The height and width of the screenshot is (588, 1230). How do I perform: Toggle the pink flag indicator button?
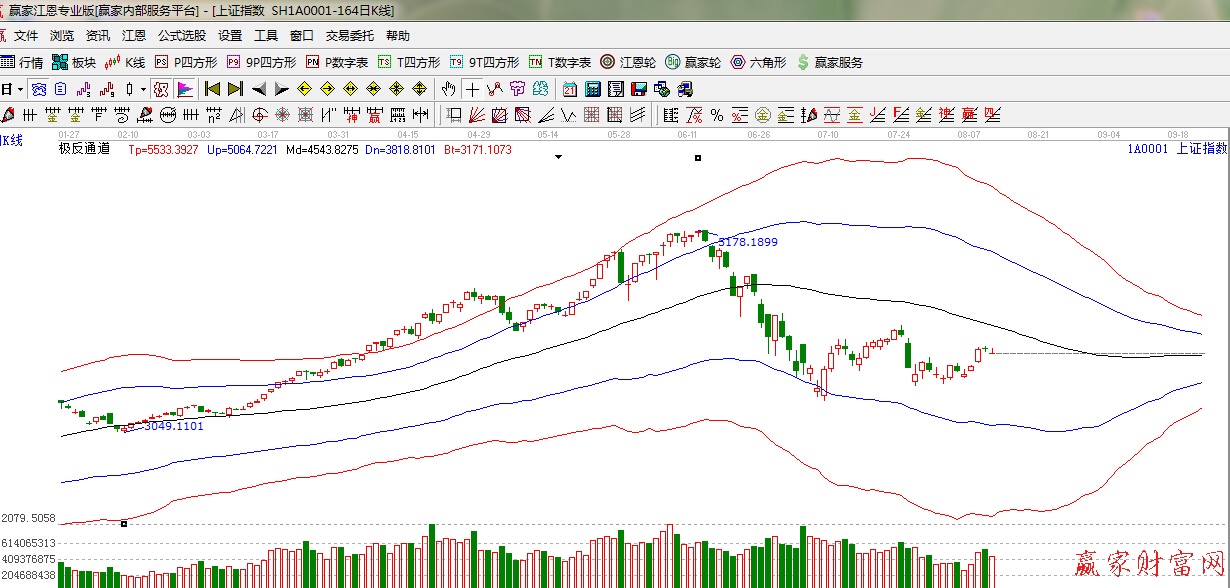tap(185, 89)
